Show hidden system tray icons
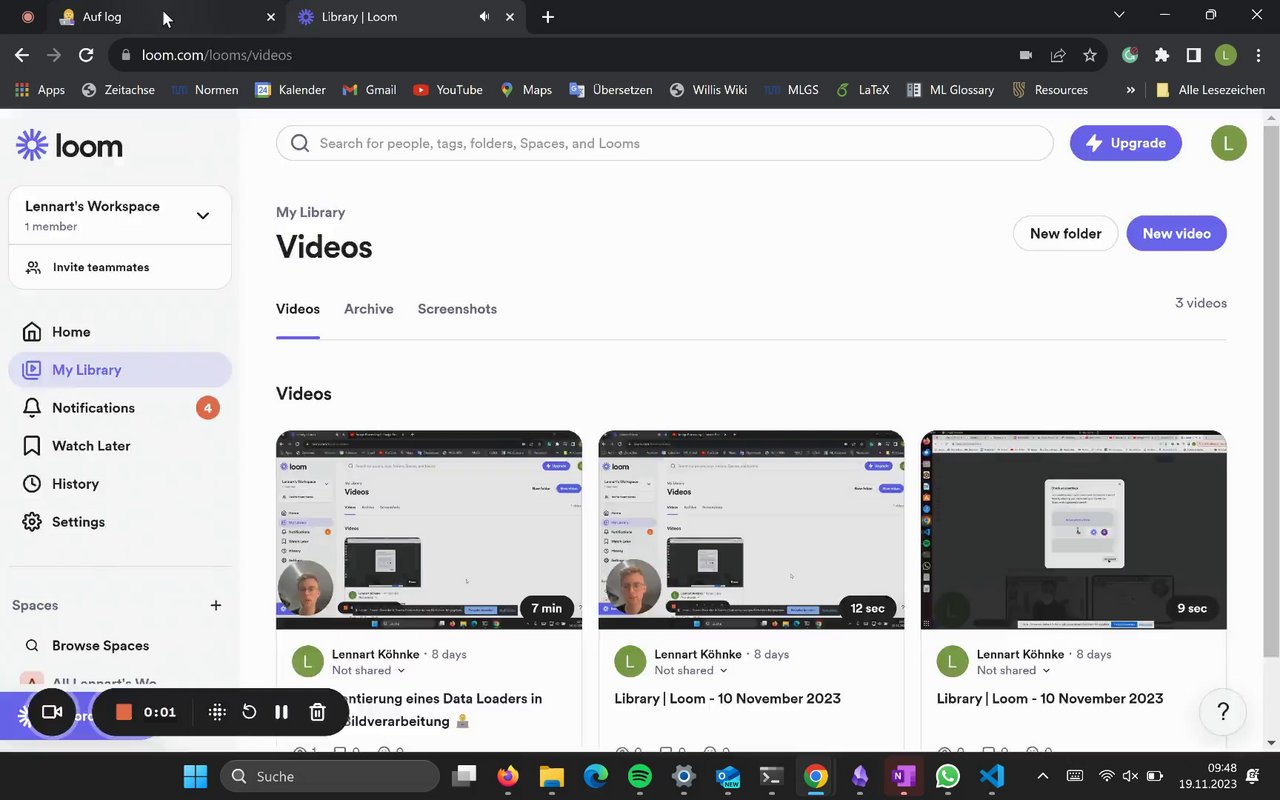Viewport: 1280px width, 800px height. [x=1043, y=776]
